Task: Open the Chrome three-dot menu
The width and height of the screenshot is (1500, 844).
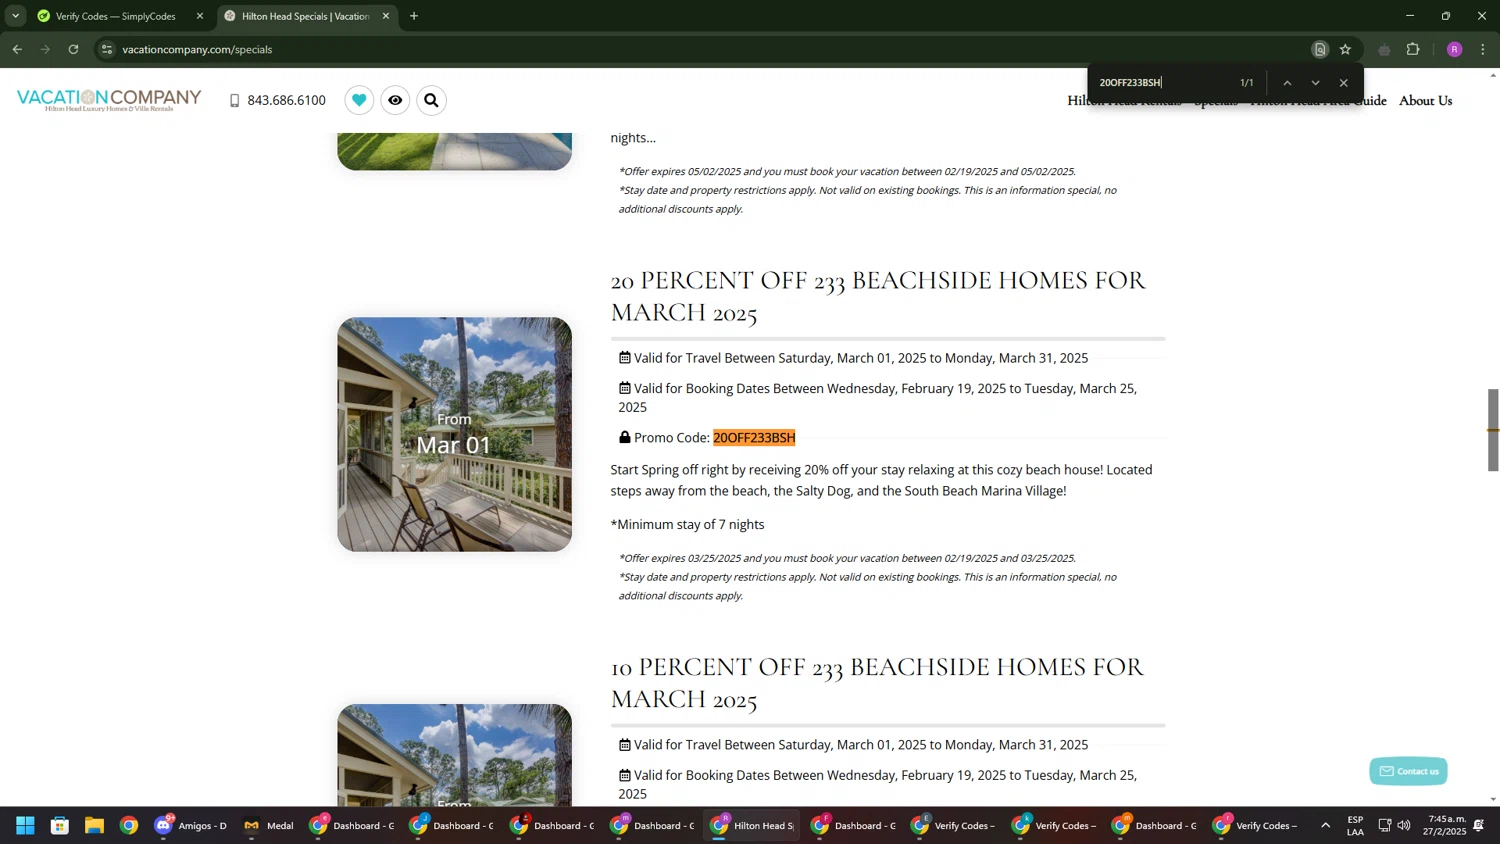Action: tap(1483, 49)
